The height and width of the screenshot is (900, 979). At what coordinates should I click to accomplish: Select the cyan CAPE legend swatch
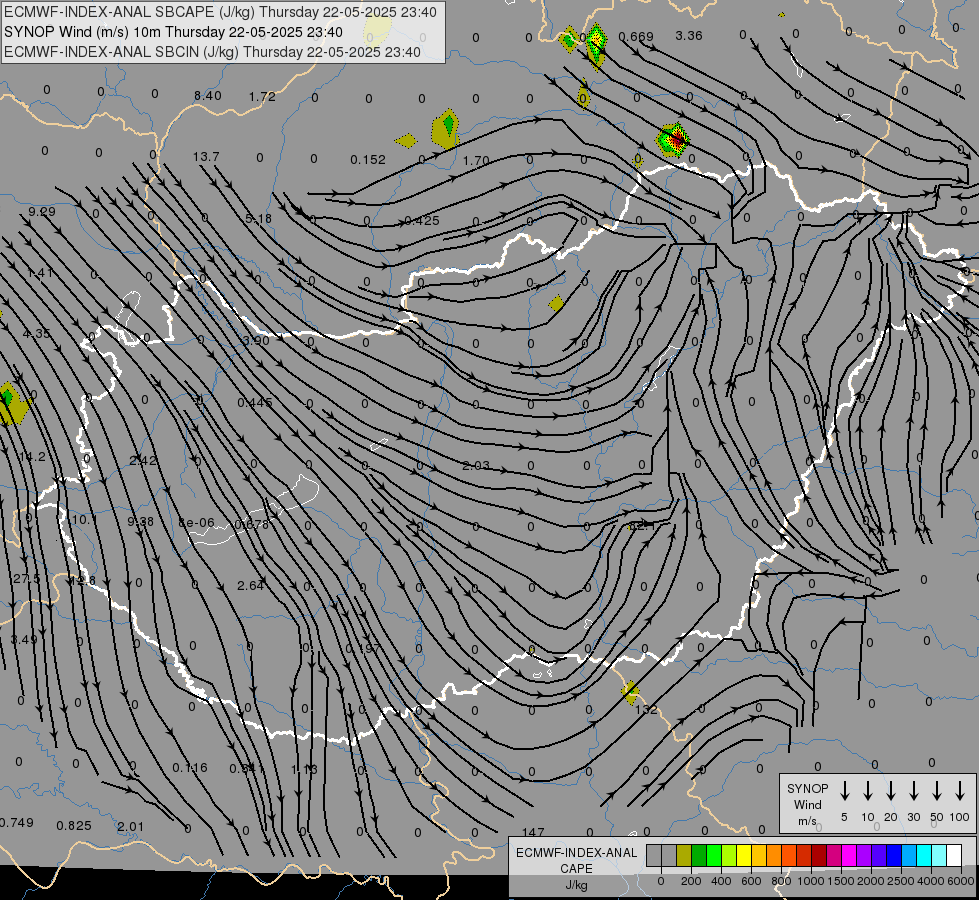point(923,856)
